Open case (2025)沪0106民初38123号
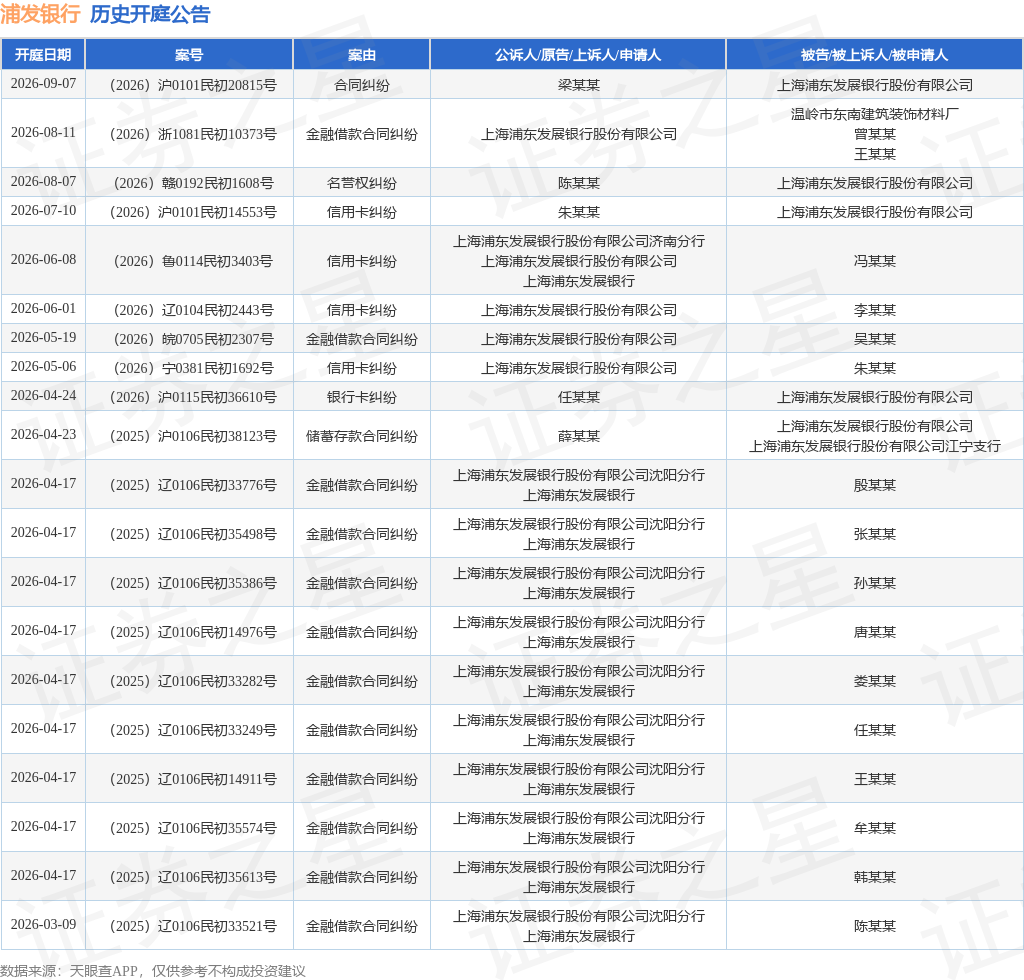This screenshot has width=1024, height=980. (193, 436)
